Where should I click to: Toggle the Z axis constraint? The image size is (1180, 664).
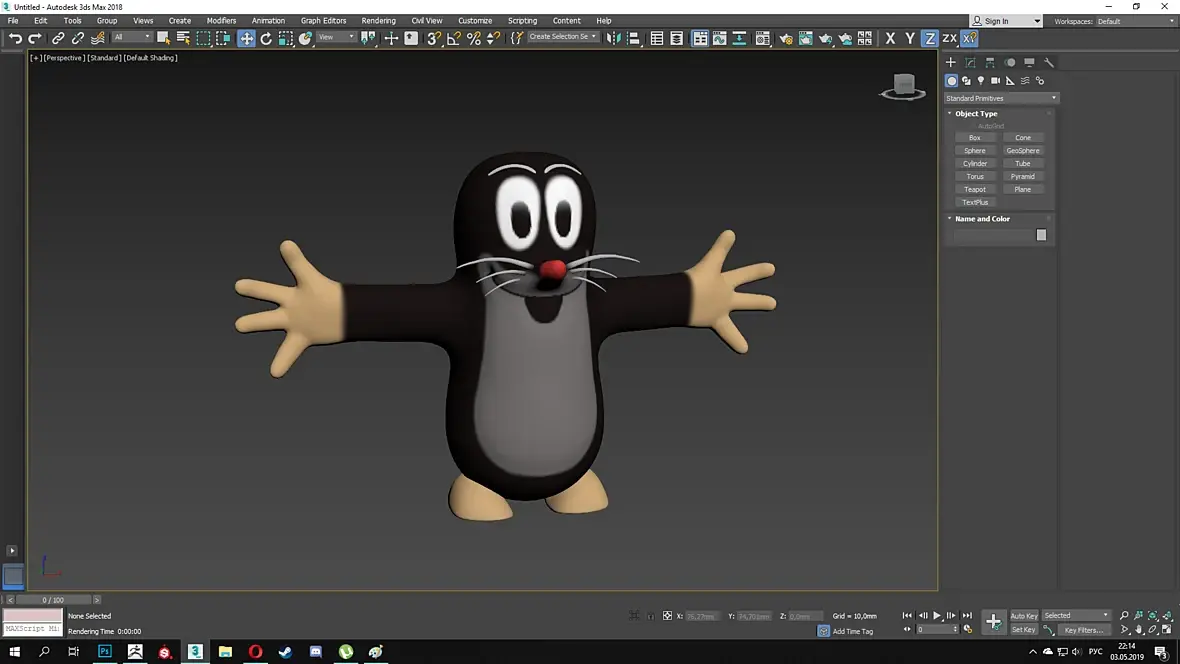pyautogui.click(x=929, y=38)
